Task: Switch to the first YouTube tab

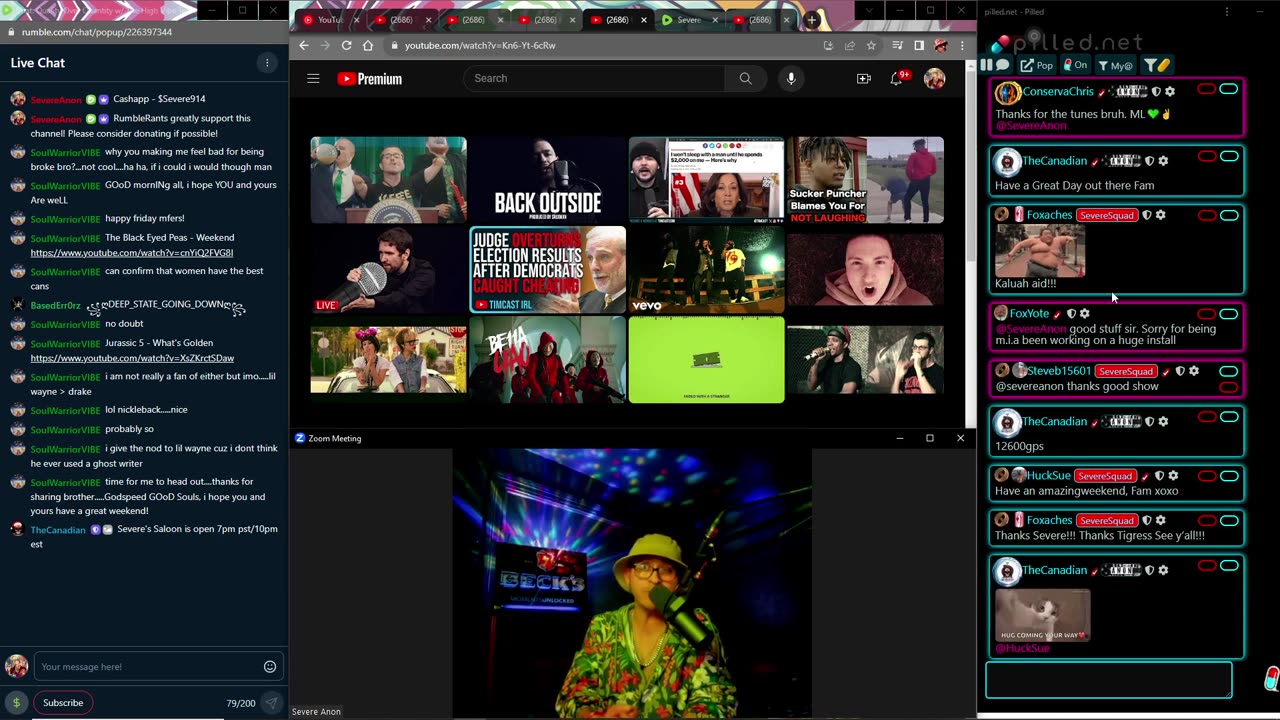Action: pyautogui.click(x=330, y=20)
